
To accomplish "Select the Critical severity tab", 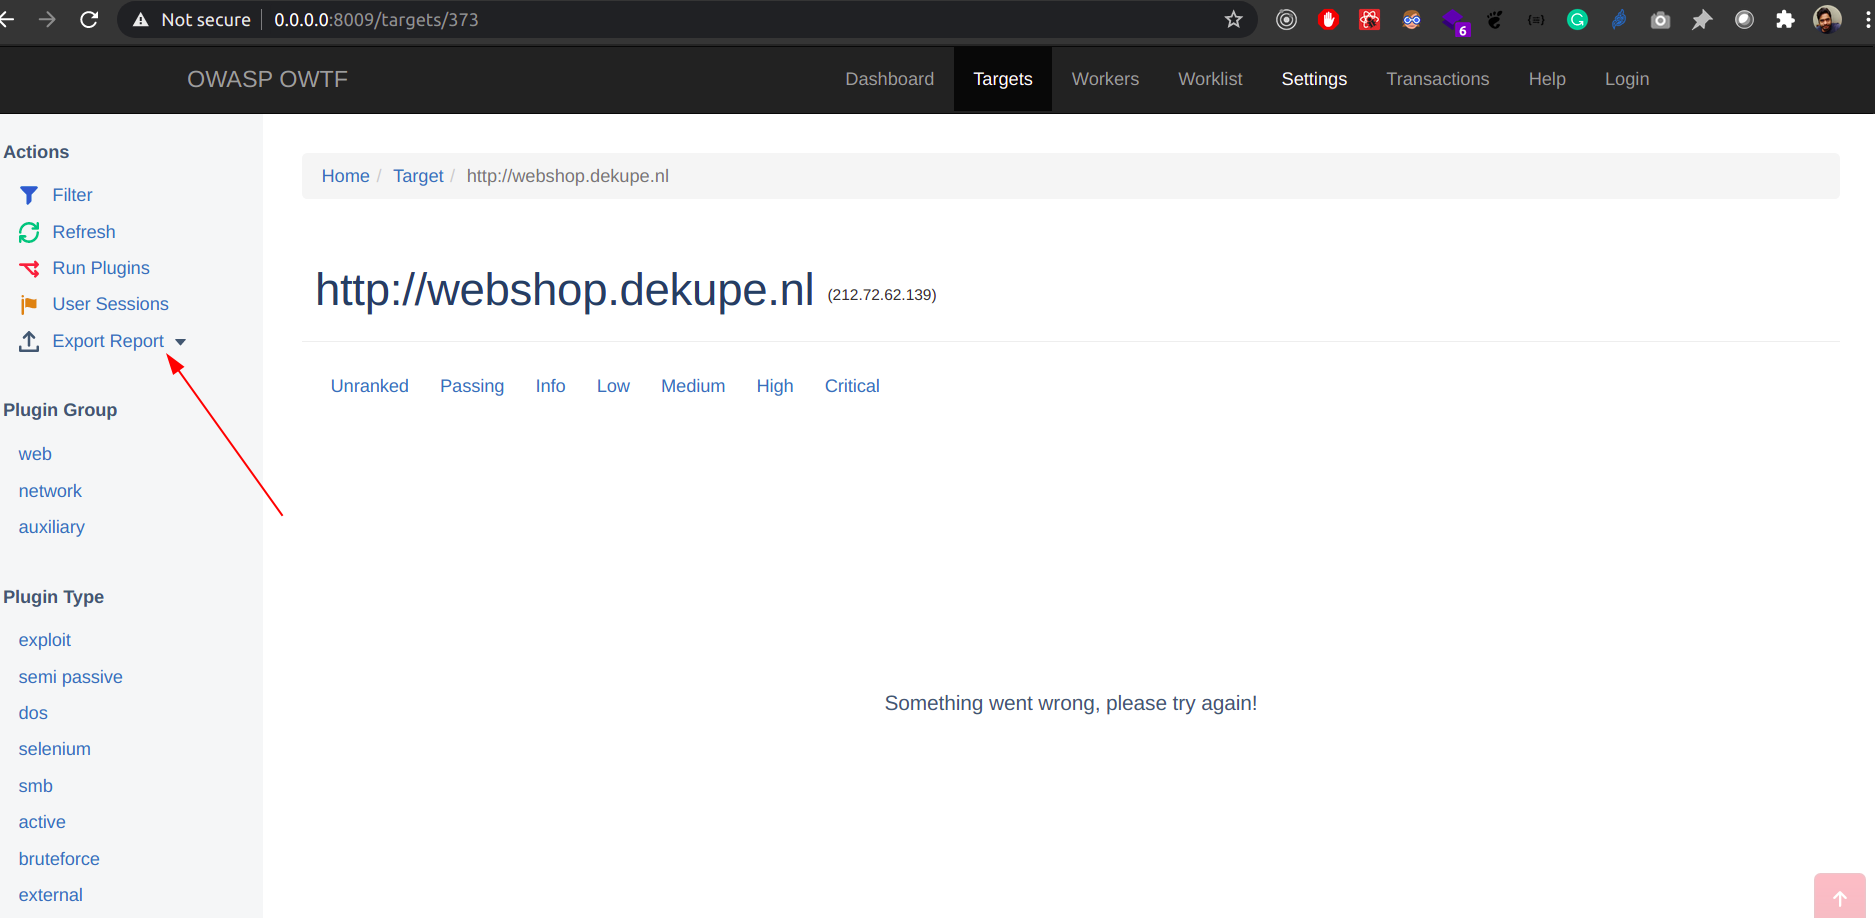I will (852, 386).
